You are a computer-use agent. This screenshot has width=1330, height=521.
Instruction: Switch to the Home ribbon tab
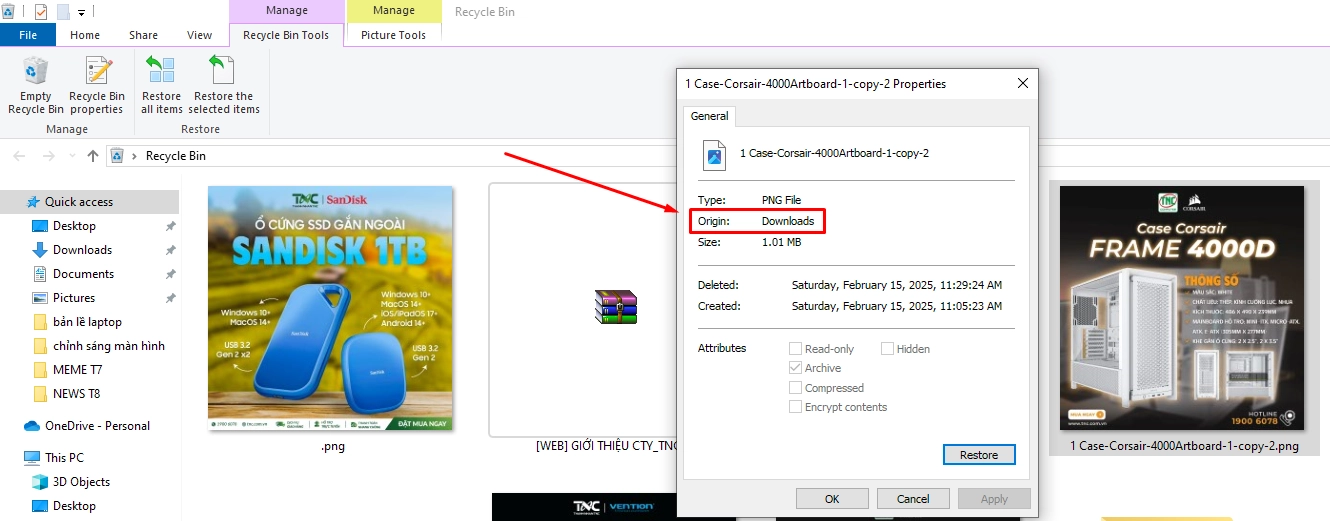point(85,35)
